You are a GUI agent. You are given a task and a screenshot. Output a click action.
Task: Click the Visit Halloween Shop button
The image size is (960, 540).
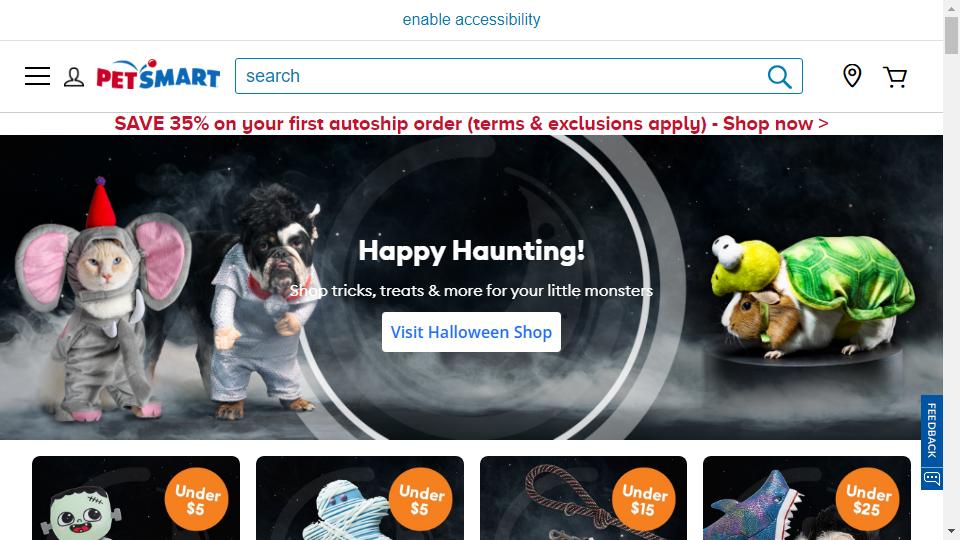[x=471, y=332]
